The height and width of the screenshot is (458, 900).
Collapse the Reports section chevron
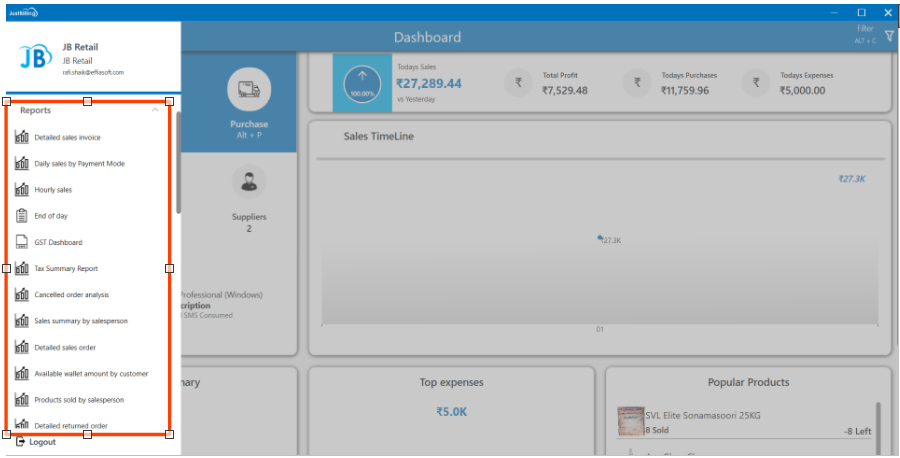coord(155,111)
